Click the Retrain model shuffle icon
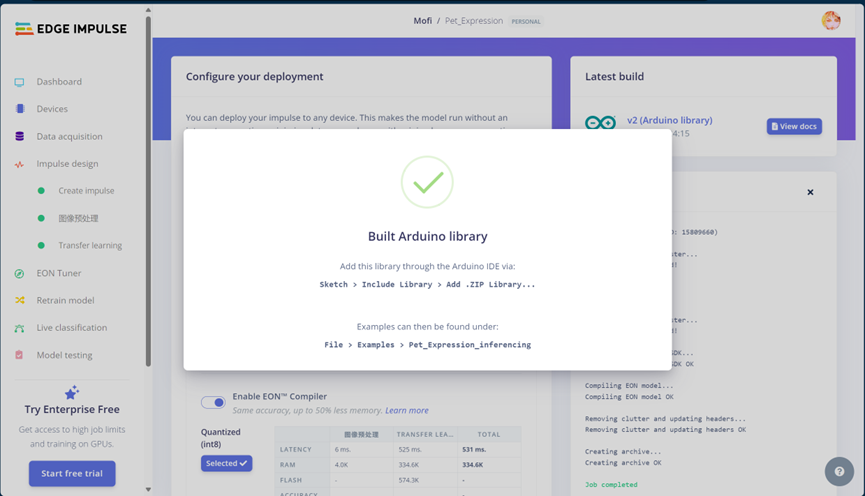This screenshot has width=865, height=496. [x=19, y=300]
